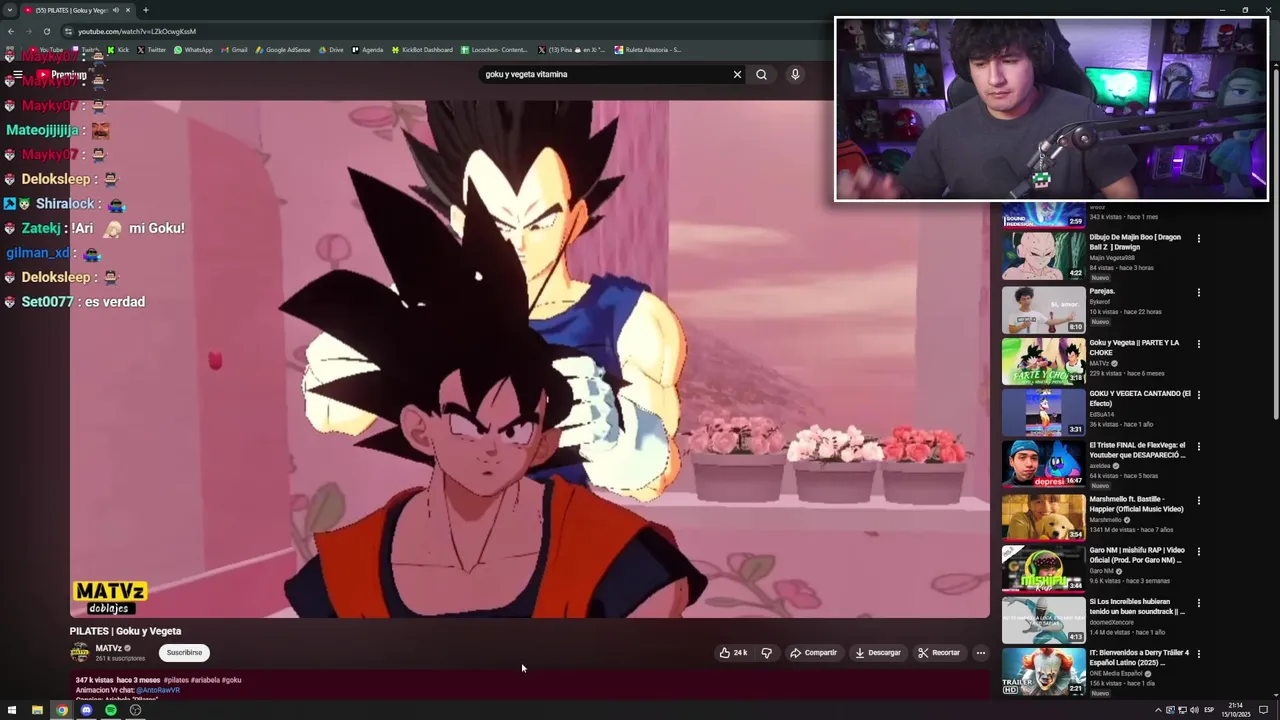The width and height of the screenshot is (1280, 720).
Task: Open the Ruleta Aleatoria bookmark
Action: tap(647, 50)
